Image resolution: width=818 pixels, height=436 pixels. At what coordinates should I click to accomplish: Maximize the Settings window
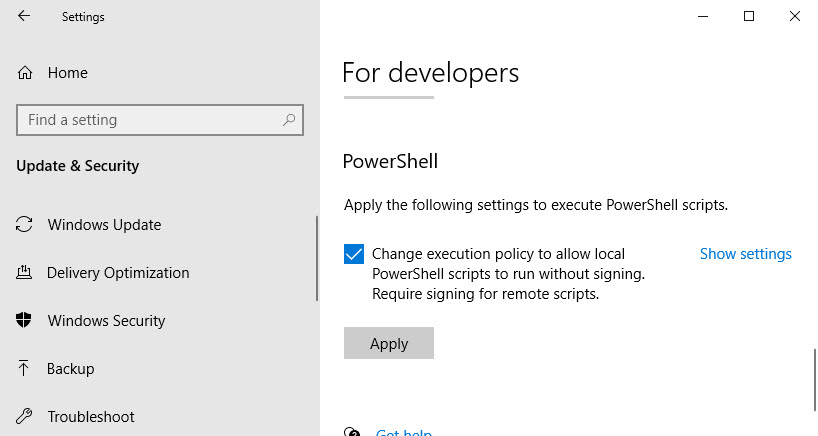point(749,16)
